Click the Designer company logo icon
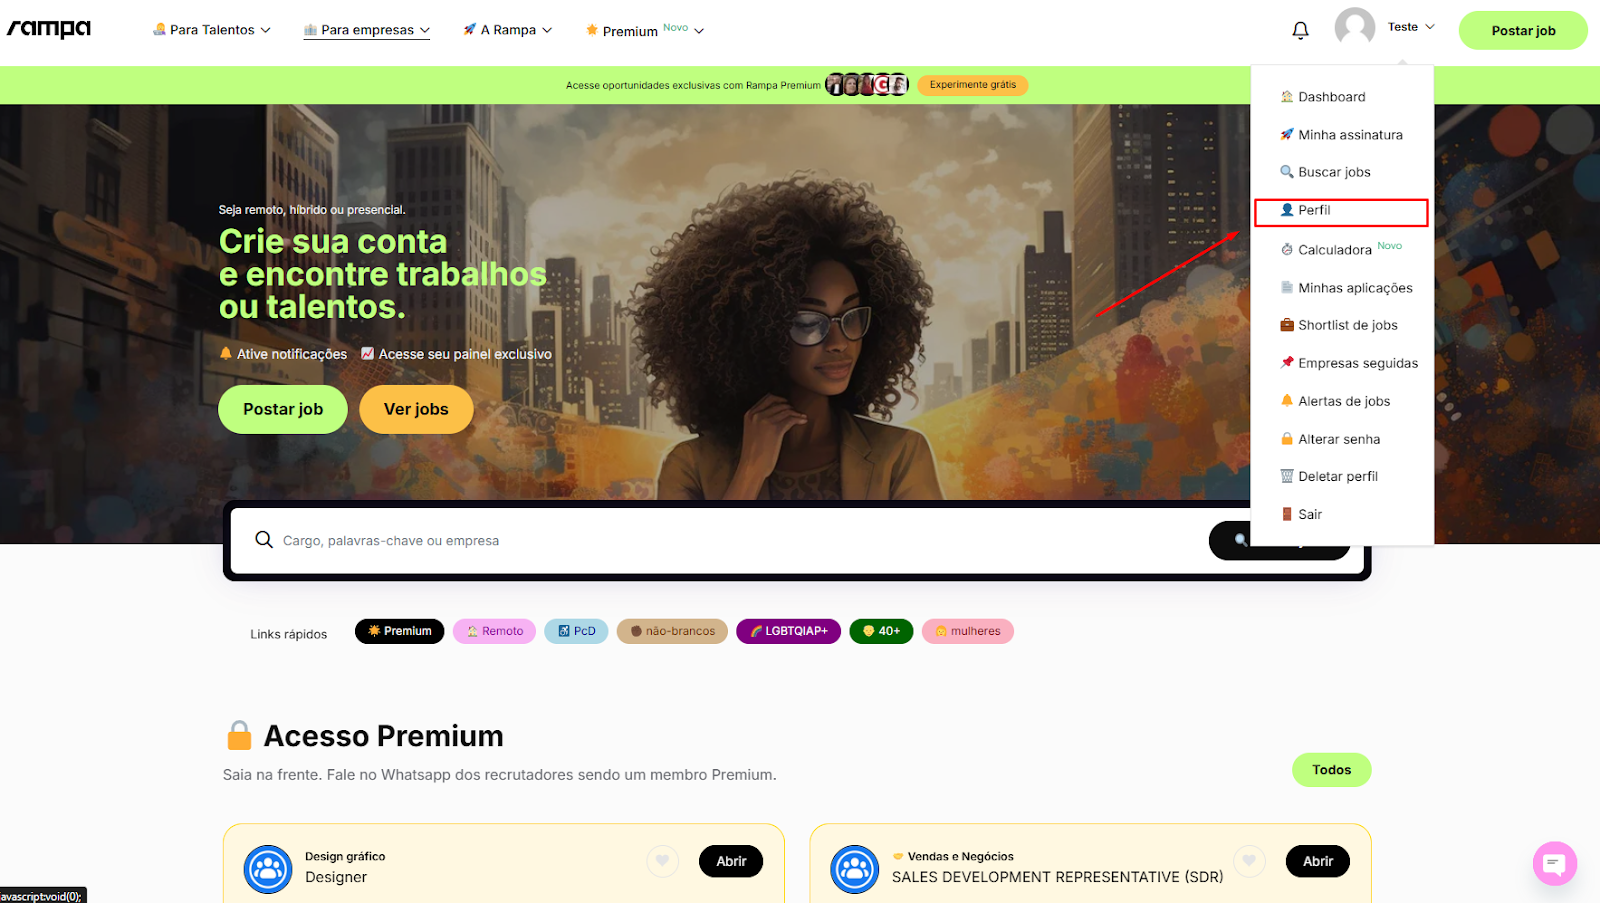 click(268, 869)
